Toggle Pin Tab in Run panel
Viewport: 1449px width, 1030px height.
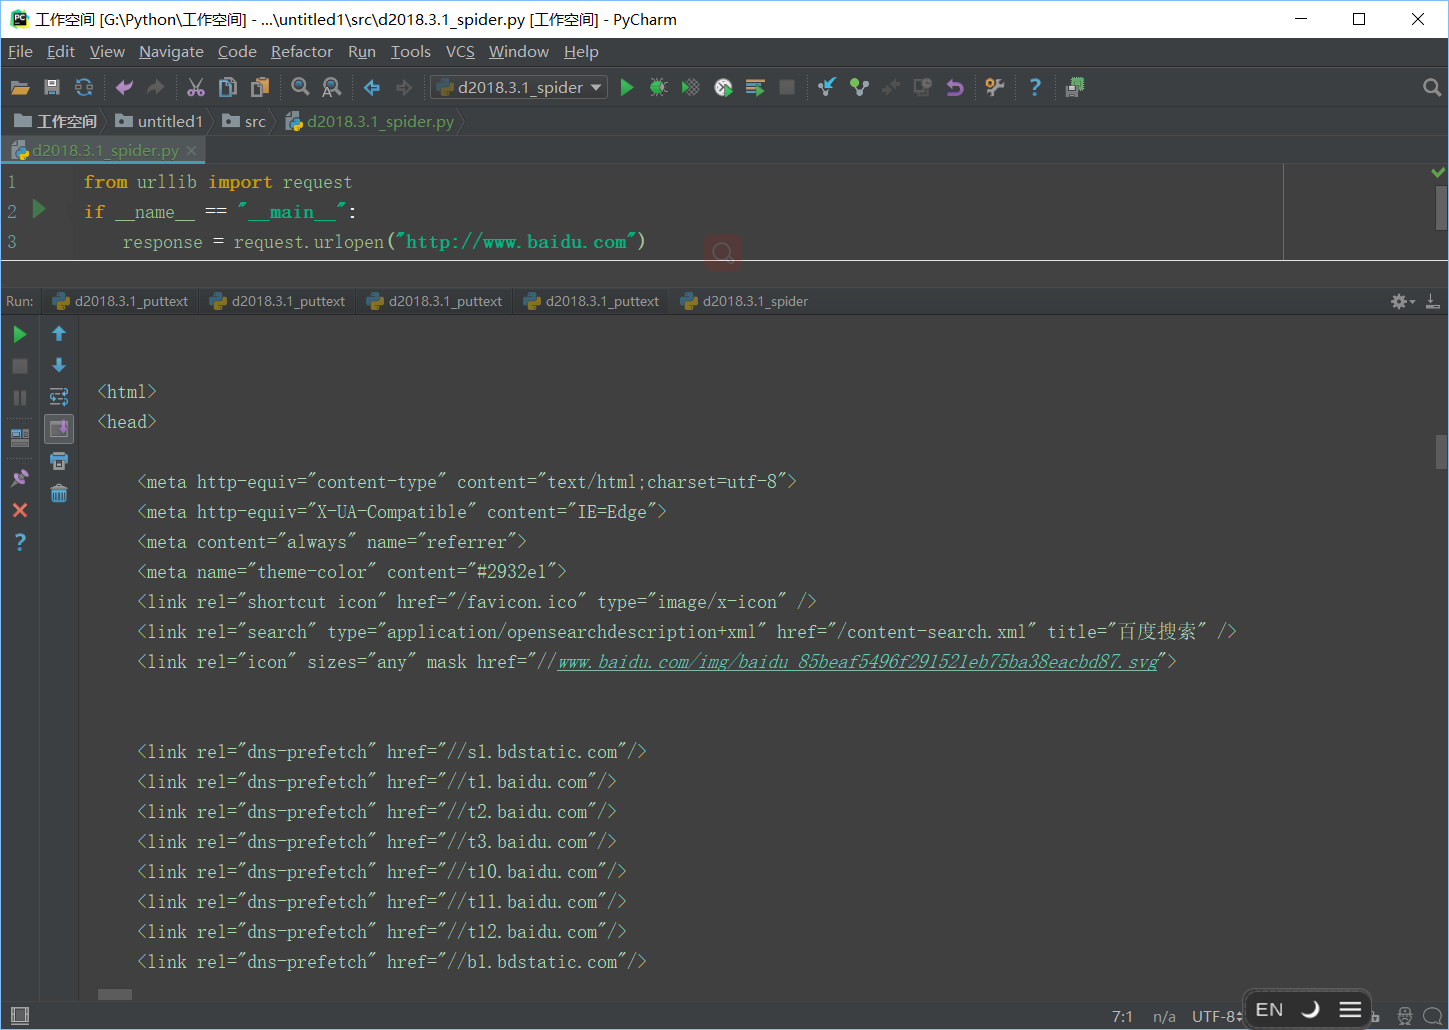(20, 478)
